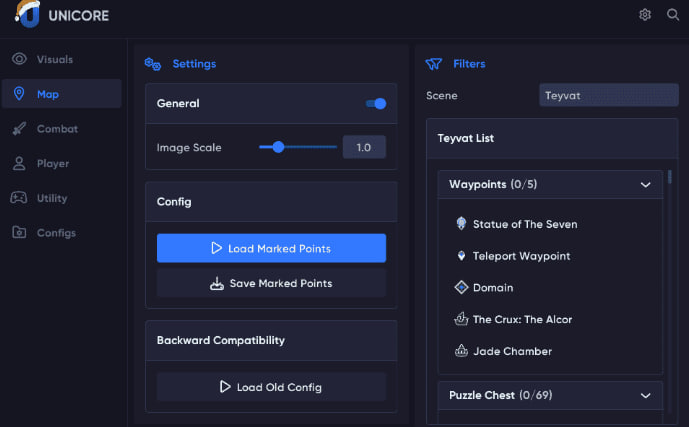Open the Utility sidebar tab
The height and width of the screenshot is (427, 689).
point(52,198)
